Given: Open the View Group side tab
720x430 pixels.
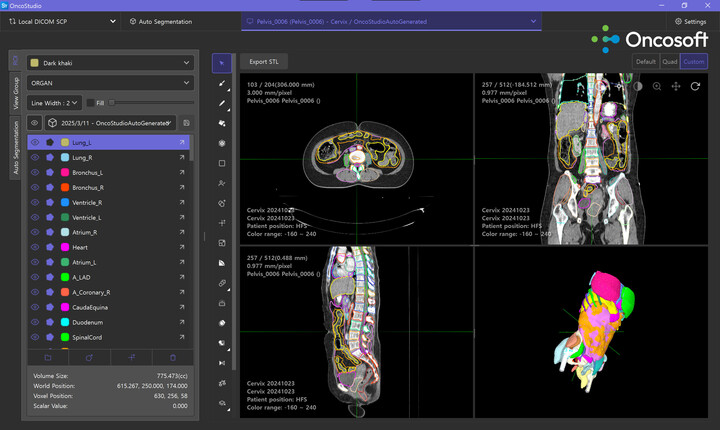Looking at the screenshot, I should point(16,94).
